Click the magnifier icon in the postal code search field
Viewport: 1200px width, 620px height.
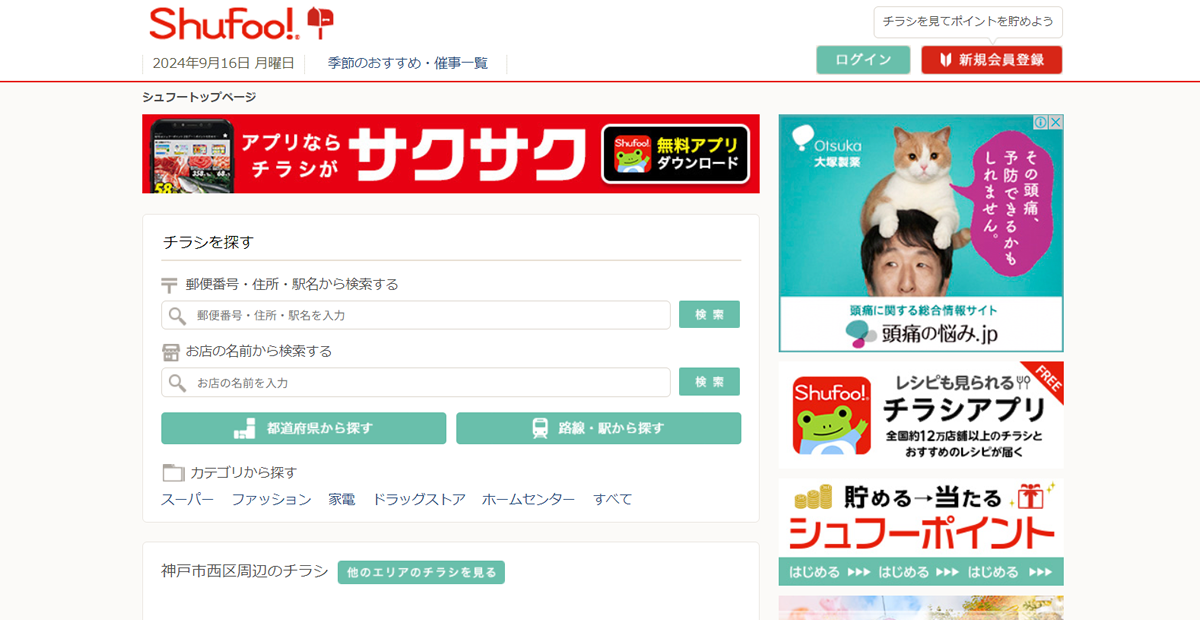(x=177, y=315)
